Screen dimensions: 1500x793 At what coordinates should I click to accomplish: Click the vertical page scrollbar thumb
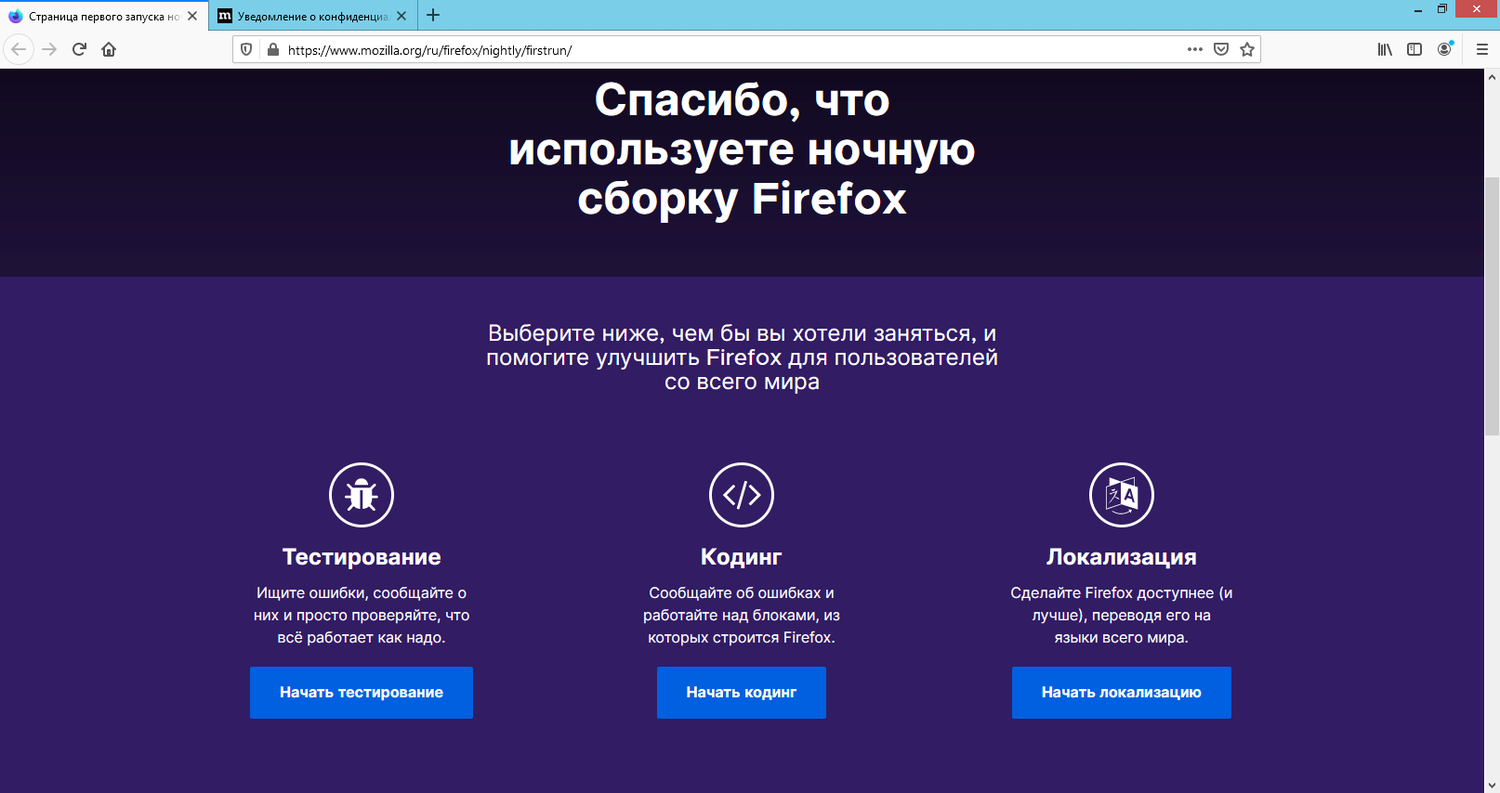1491,306
